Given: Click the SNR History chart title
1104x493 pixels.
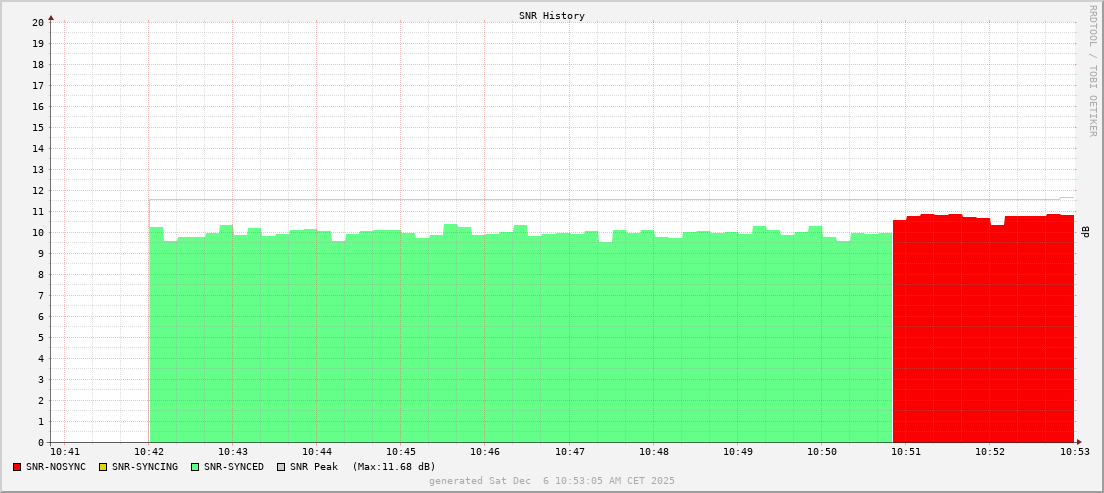Looking at the screenshot, I should 551,16.
